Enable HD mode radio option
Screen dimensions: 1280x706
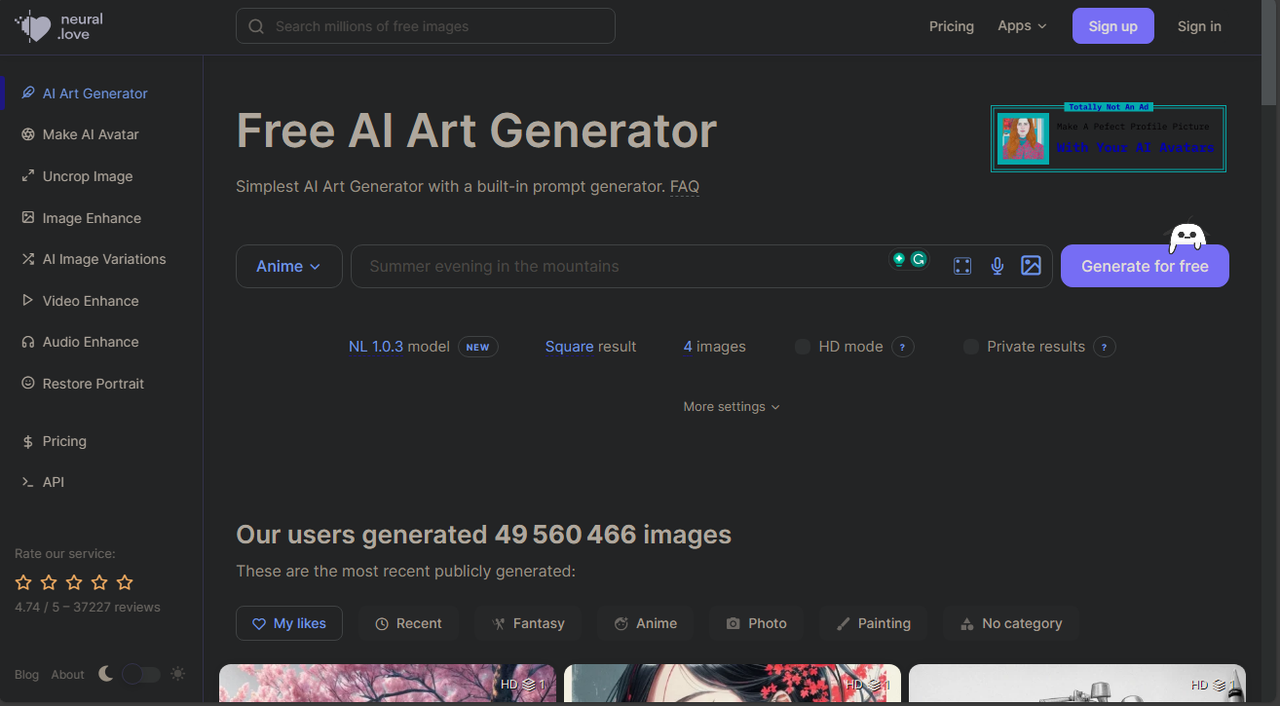point(802,347)
